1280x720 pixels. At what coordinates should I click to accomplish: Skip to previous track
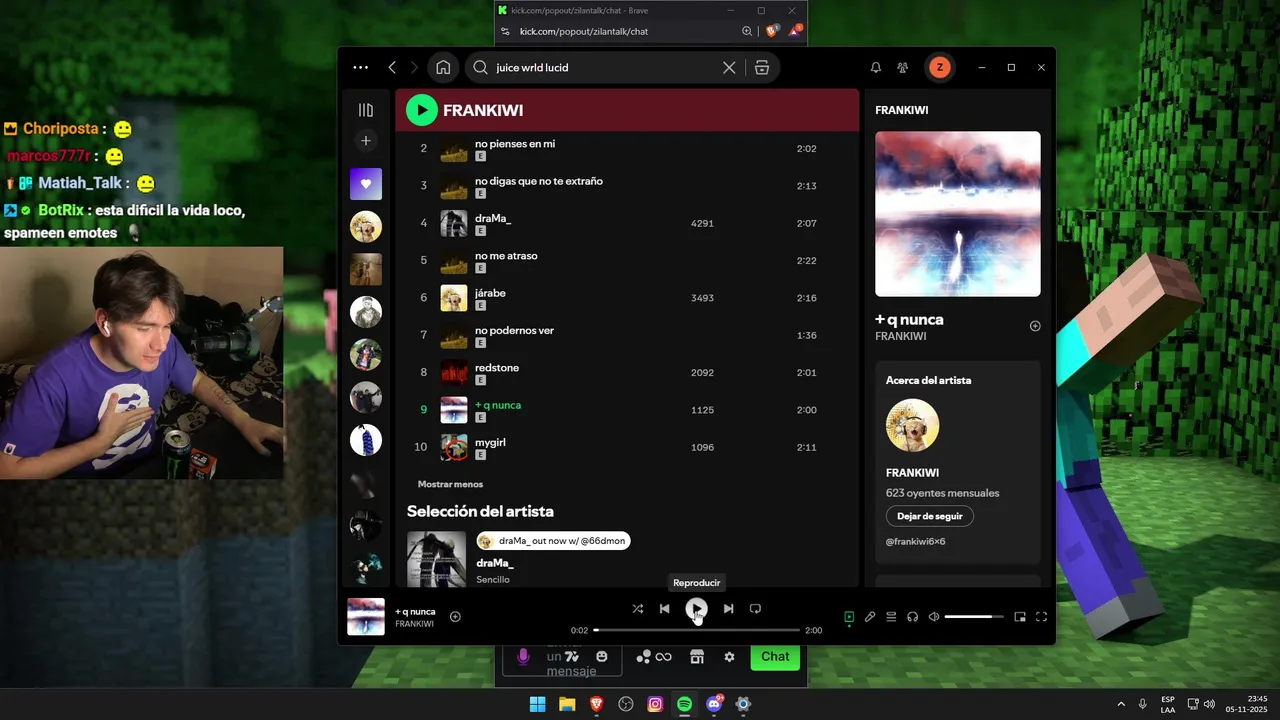(664, 608)
